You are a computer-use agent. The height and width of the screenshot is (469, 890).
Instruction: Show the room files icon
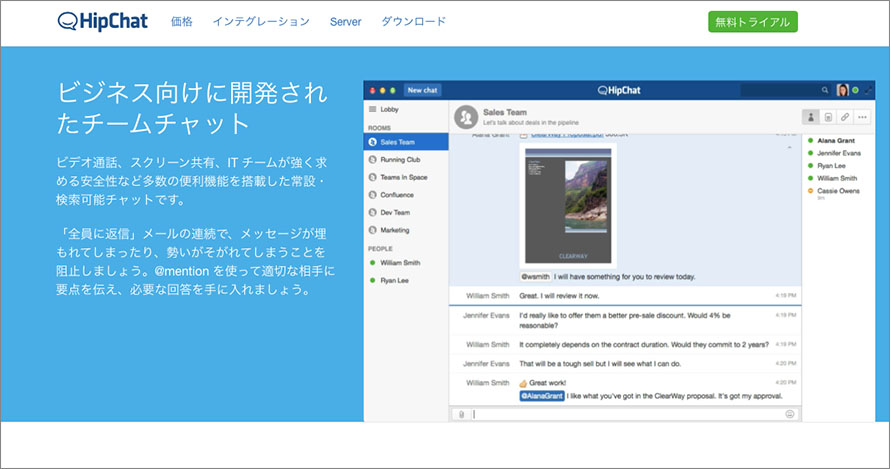coord(828,117)
